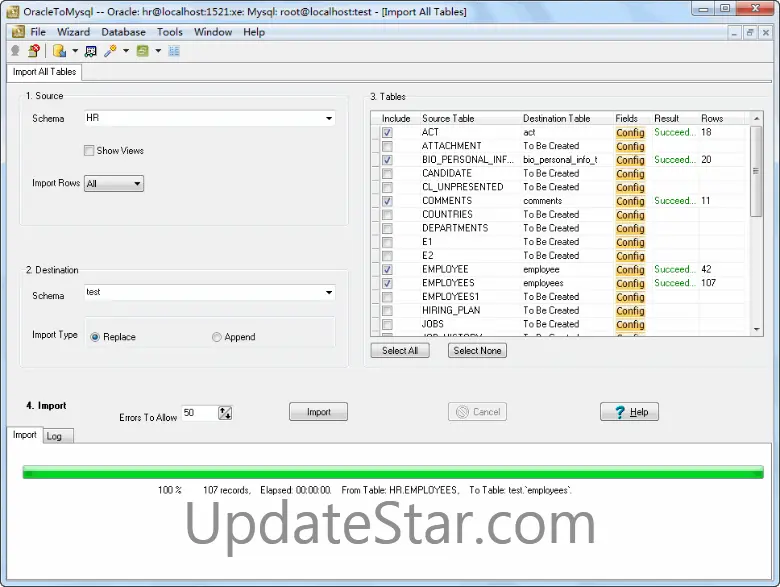This screenshot has width=780, height=587.
Task: Open dropdown arrow beside magic wand icon
Action: tap(126, 51)
